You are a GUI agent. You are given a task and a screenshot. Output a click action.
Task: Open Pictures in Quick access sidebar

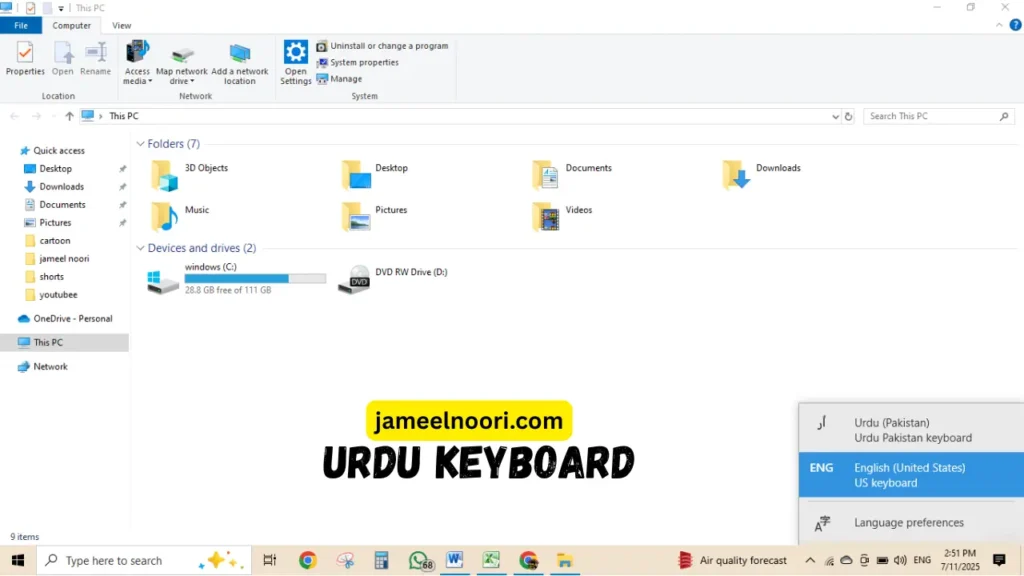click(x=55, y=223)
